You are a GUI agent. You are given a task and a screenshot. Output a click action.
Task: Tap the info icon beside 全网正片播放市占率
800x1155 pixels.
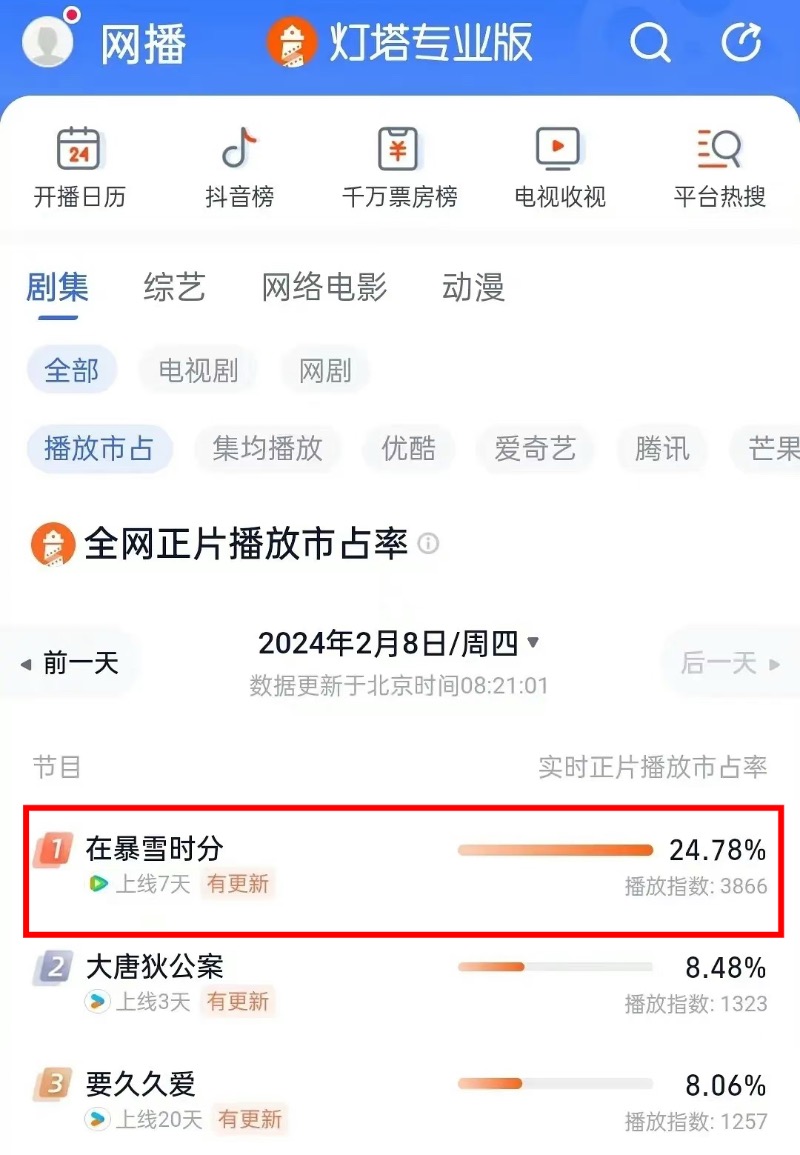point(428,544)
